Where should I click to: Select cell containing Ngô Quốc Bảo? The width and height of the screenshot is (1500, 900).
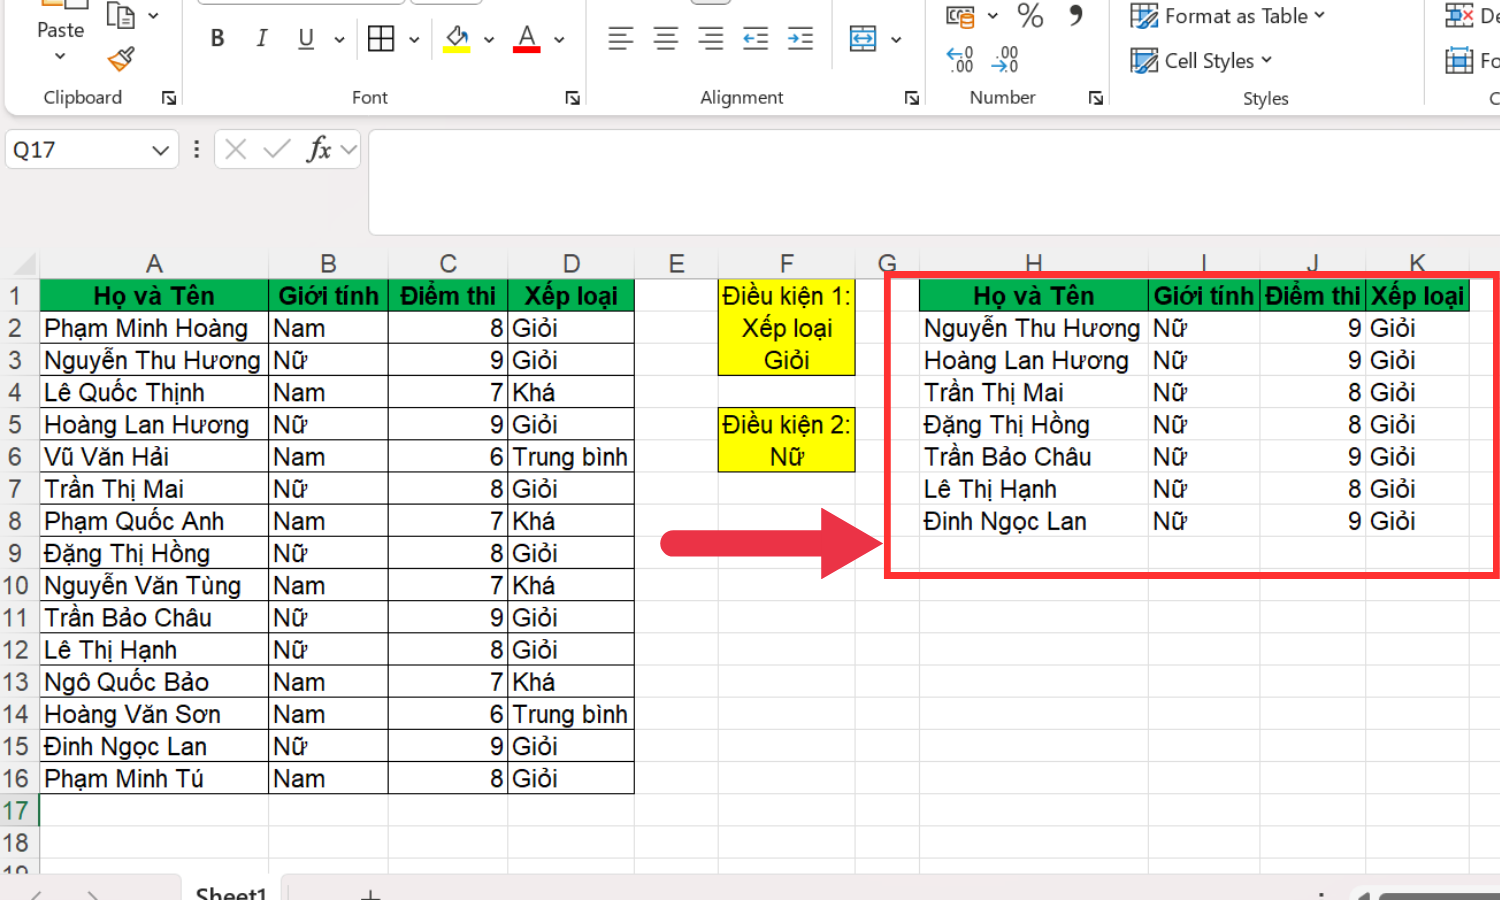[154, 682]
